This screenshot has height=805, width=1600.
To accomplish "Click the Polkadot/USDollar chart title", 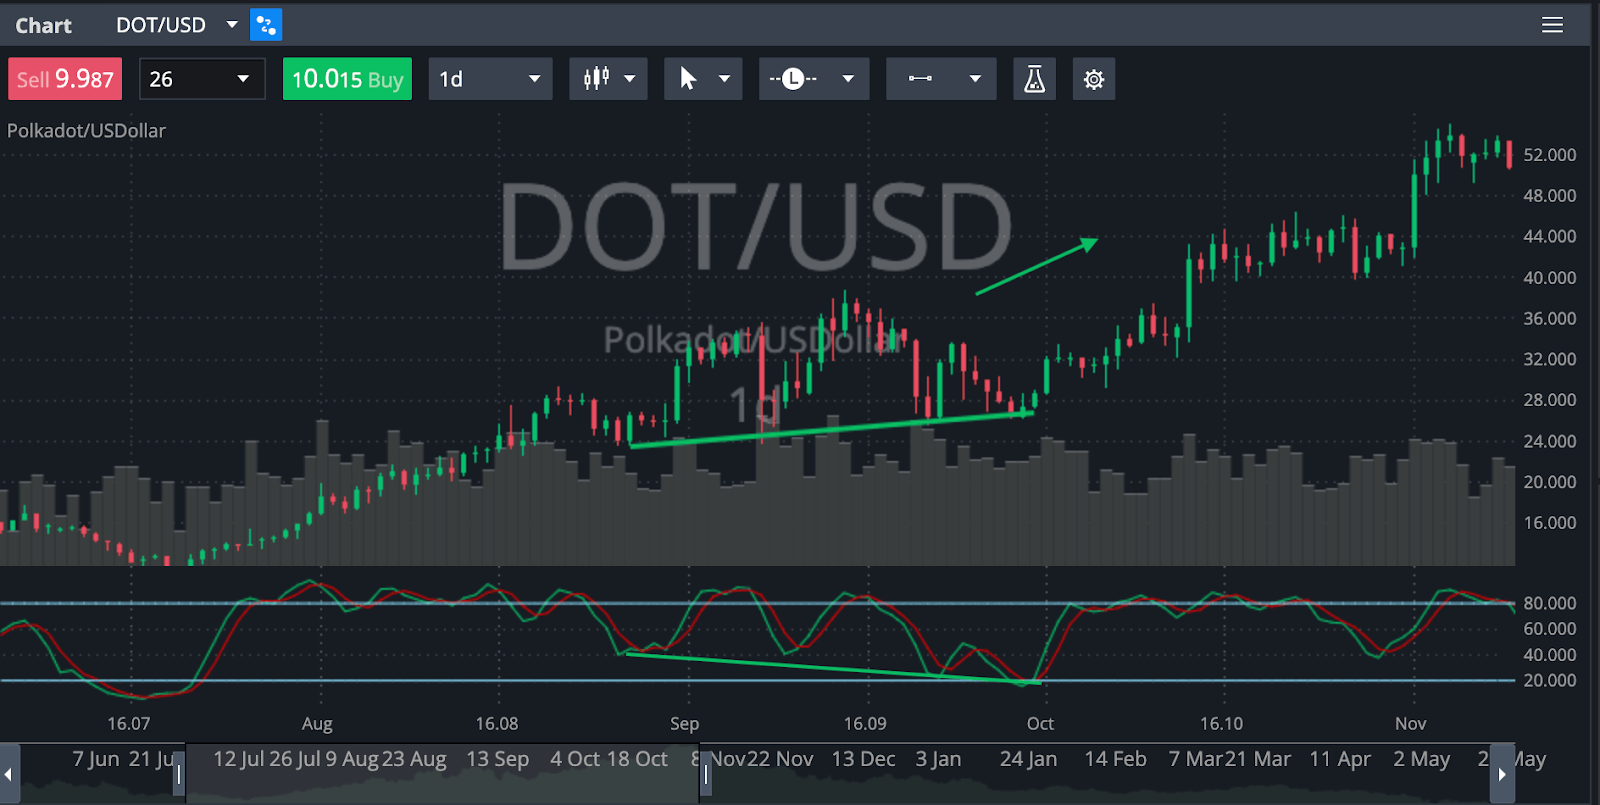I will tap(86, 131).
